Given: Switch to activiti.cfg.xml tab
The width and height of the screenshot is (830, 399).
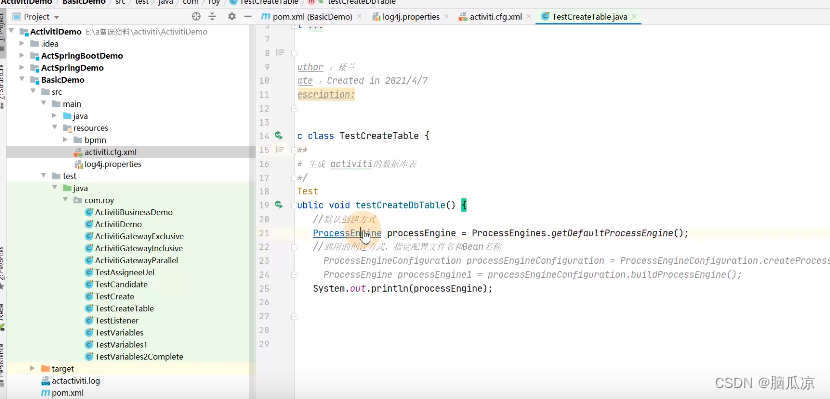Looking at the screenshot, I should tap(496, 17).
